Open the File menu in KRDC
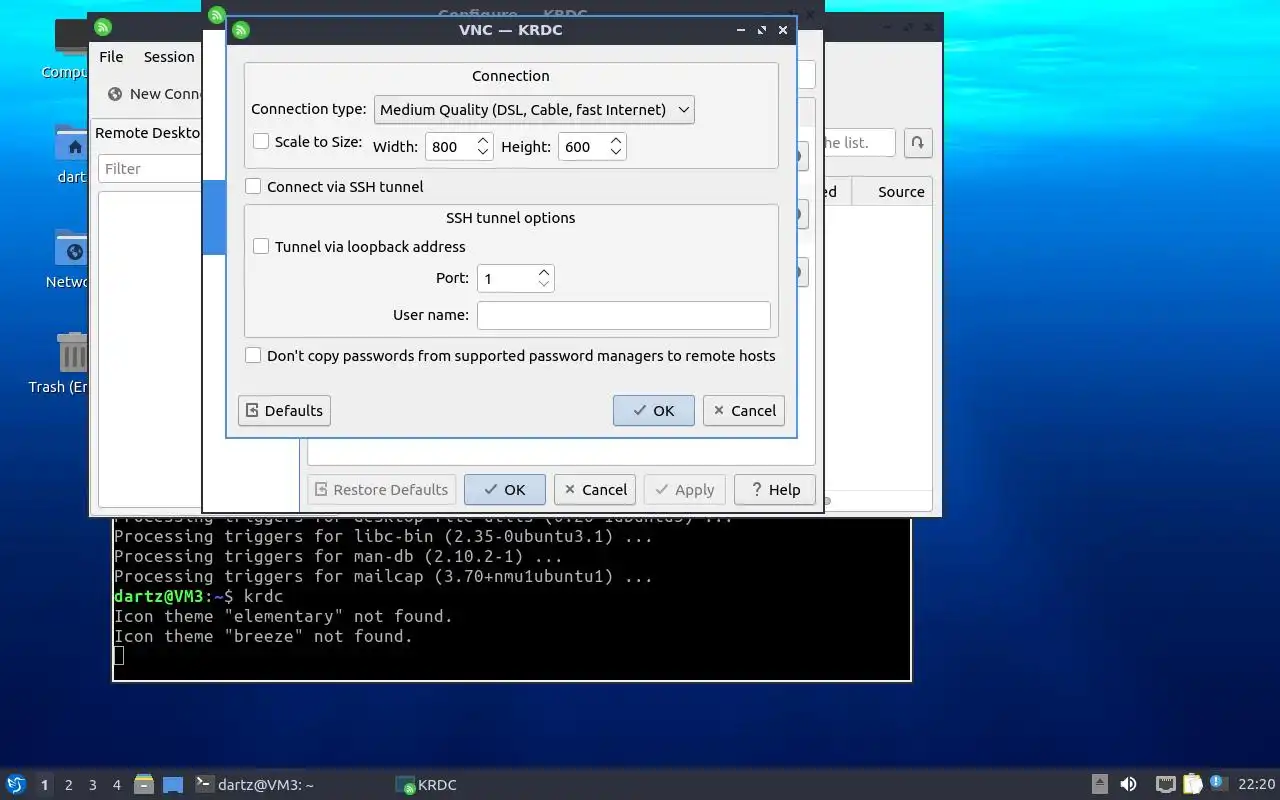 [x=111, y=57]
